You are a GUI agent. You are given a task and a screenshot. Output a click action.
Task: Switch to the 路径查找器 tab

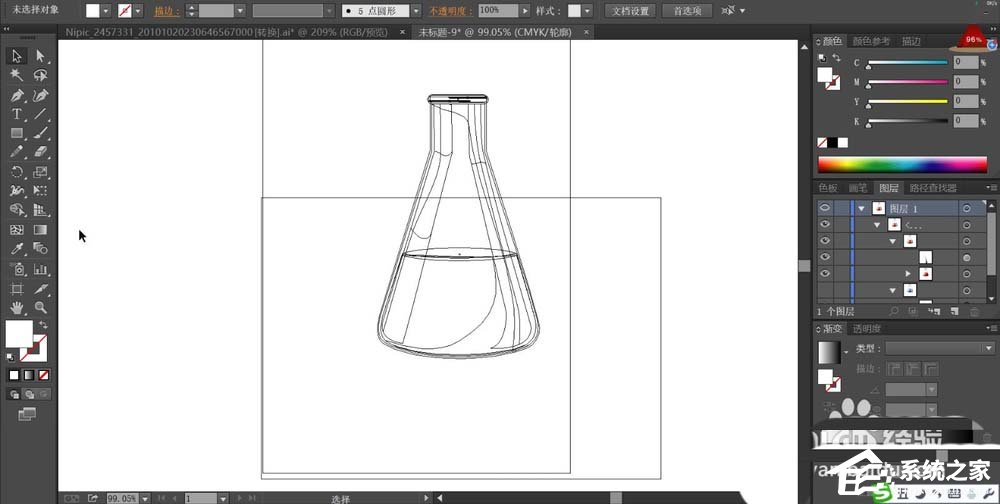point(931,188)
